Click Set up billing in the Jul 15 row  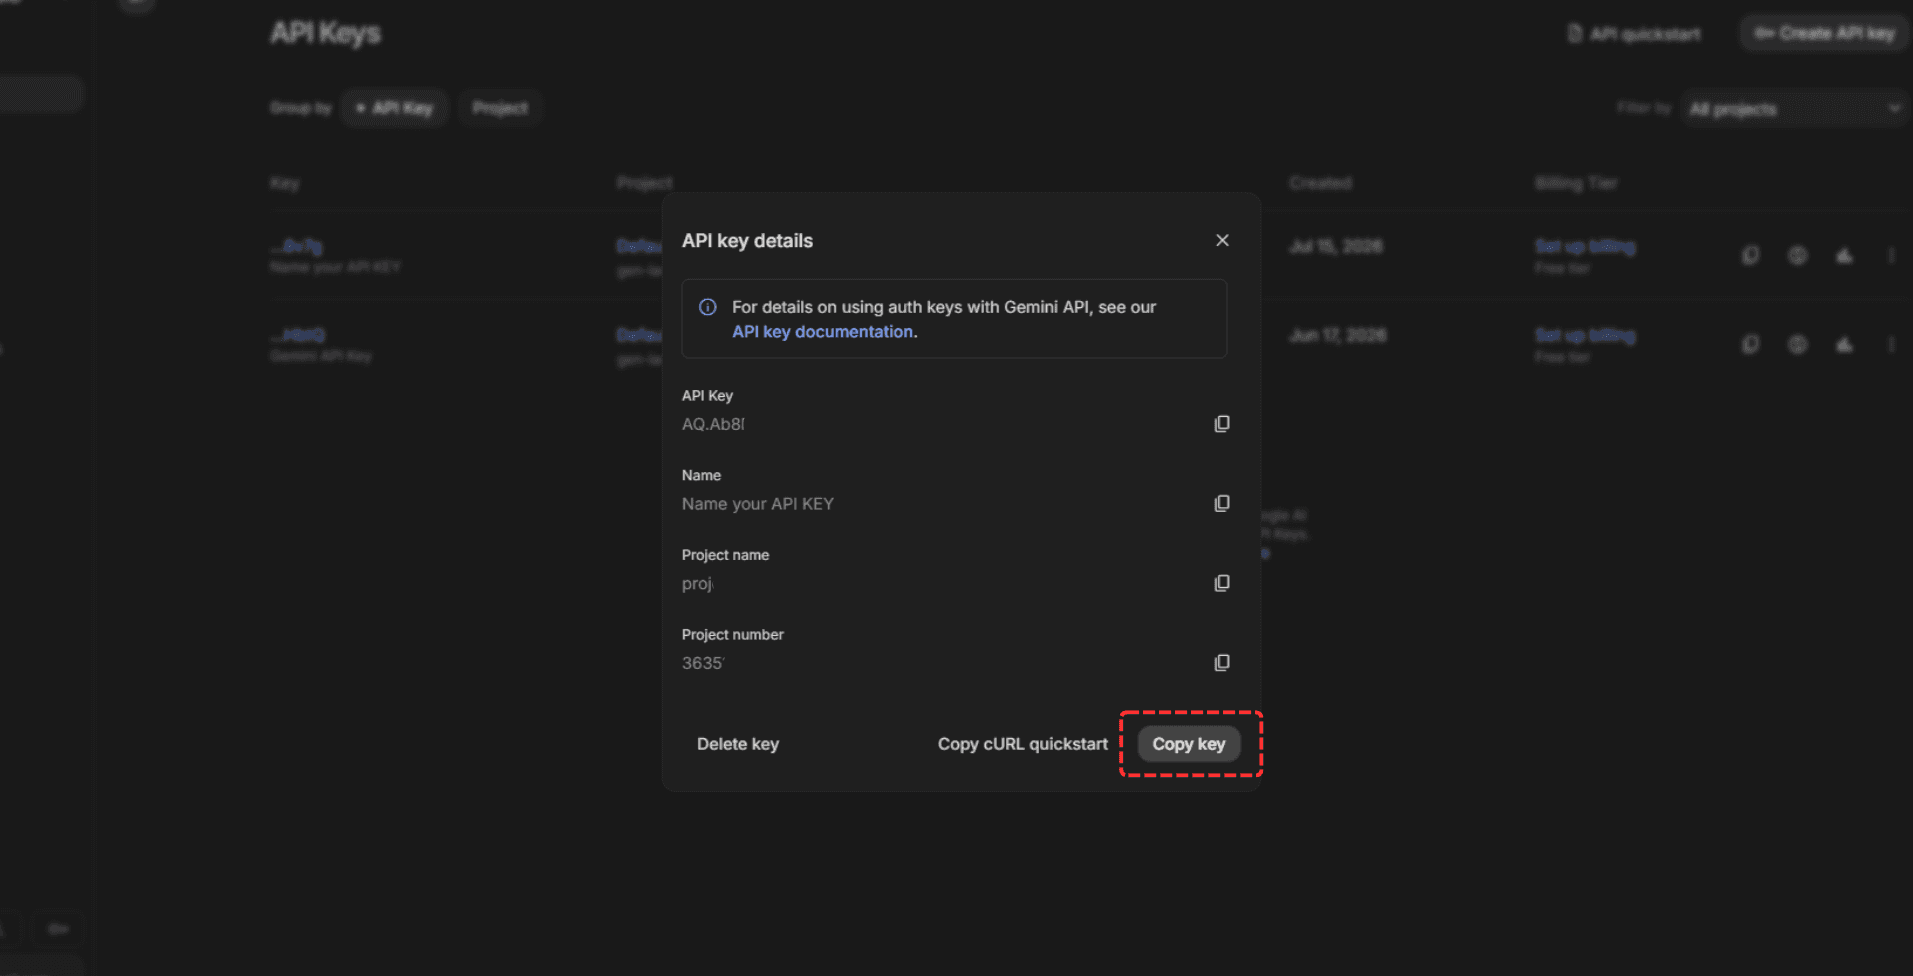1585,246
